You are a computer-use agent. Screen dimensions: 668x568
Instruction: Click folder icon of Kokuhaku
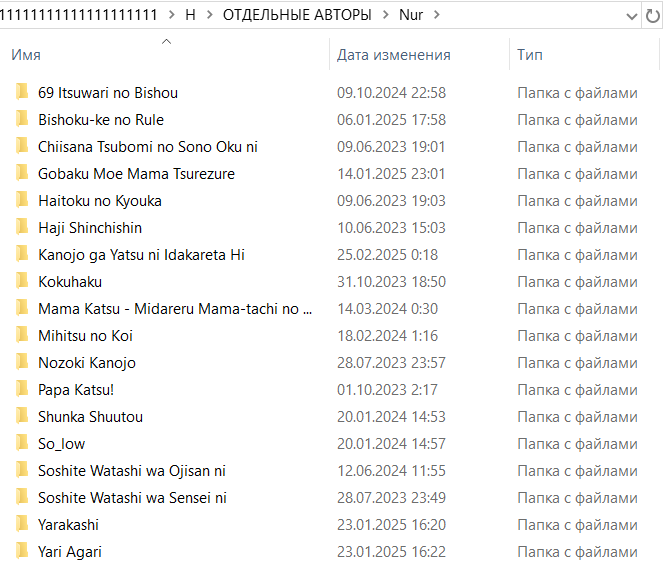coord(22,281)
